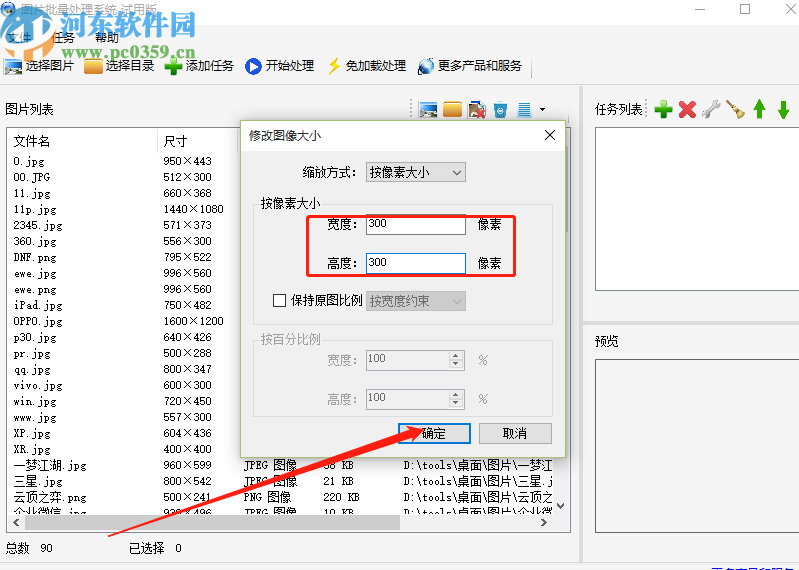This screenshot has width=799, height=570.
Task: Click the broom clear tasks icon
Action: pos(735,109)
